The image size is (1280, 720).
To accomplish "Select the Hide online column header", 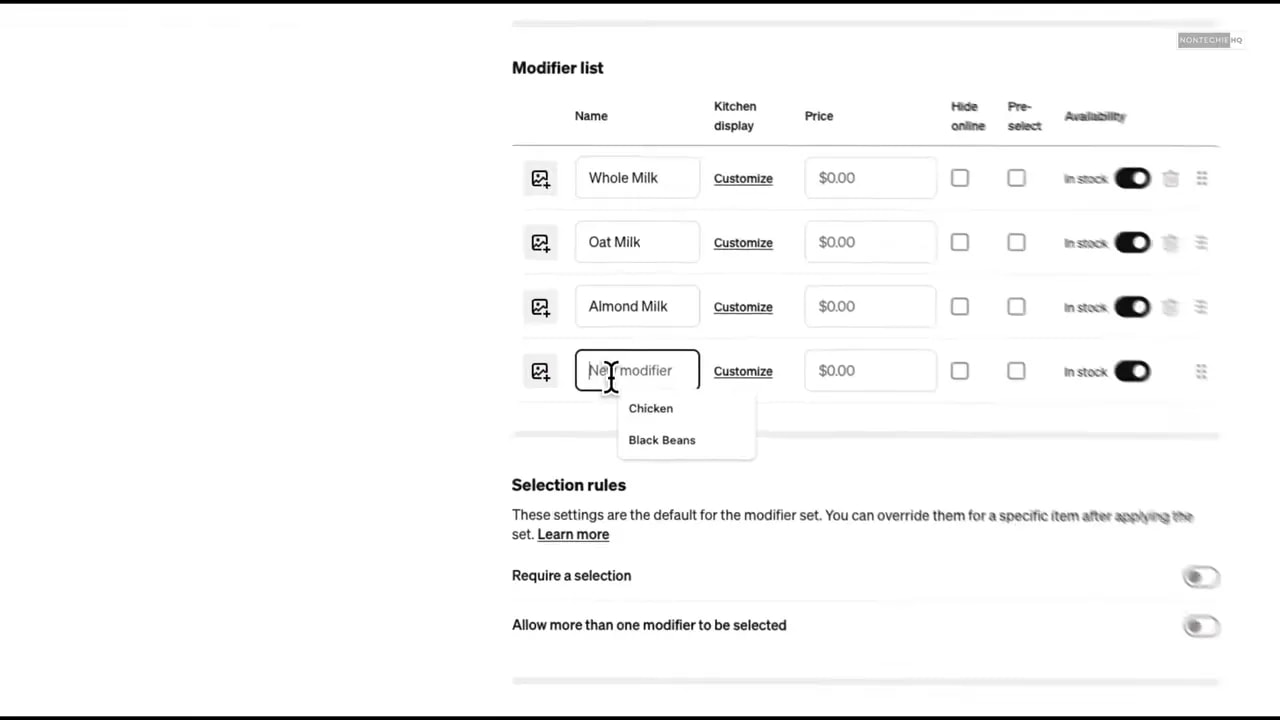I will point(968,116).
